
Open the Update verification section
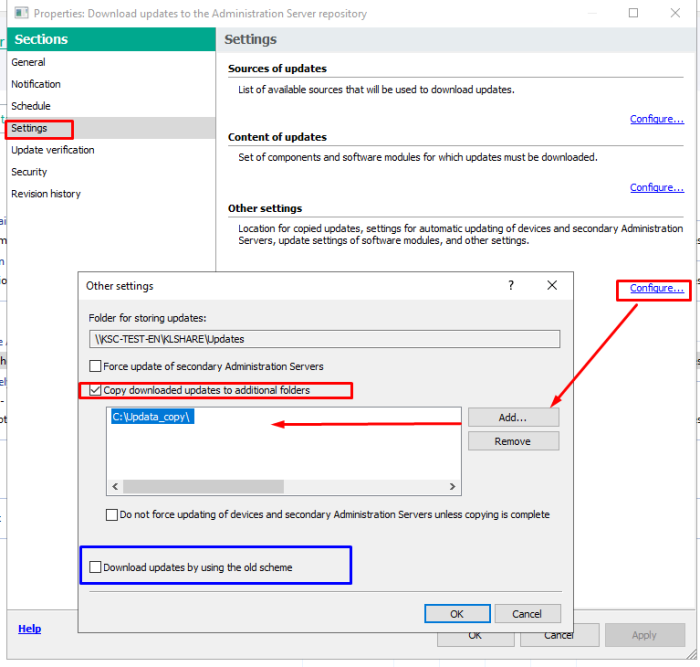point(53,150)
